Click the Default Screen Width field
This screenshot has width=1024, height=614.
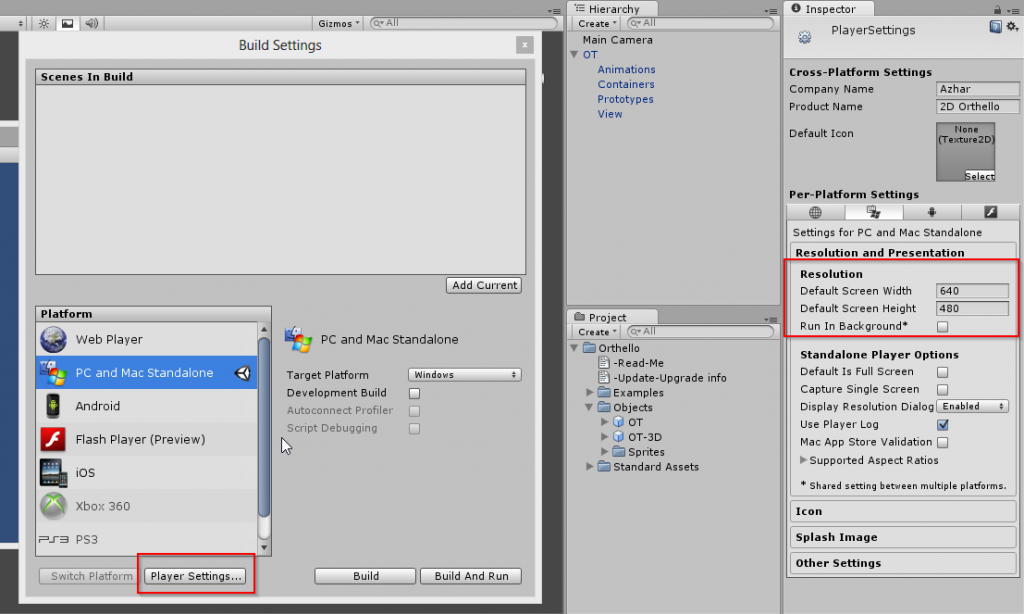974,291
